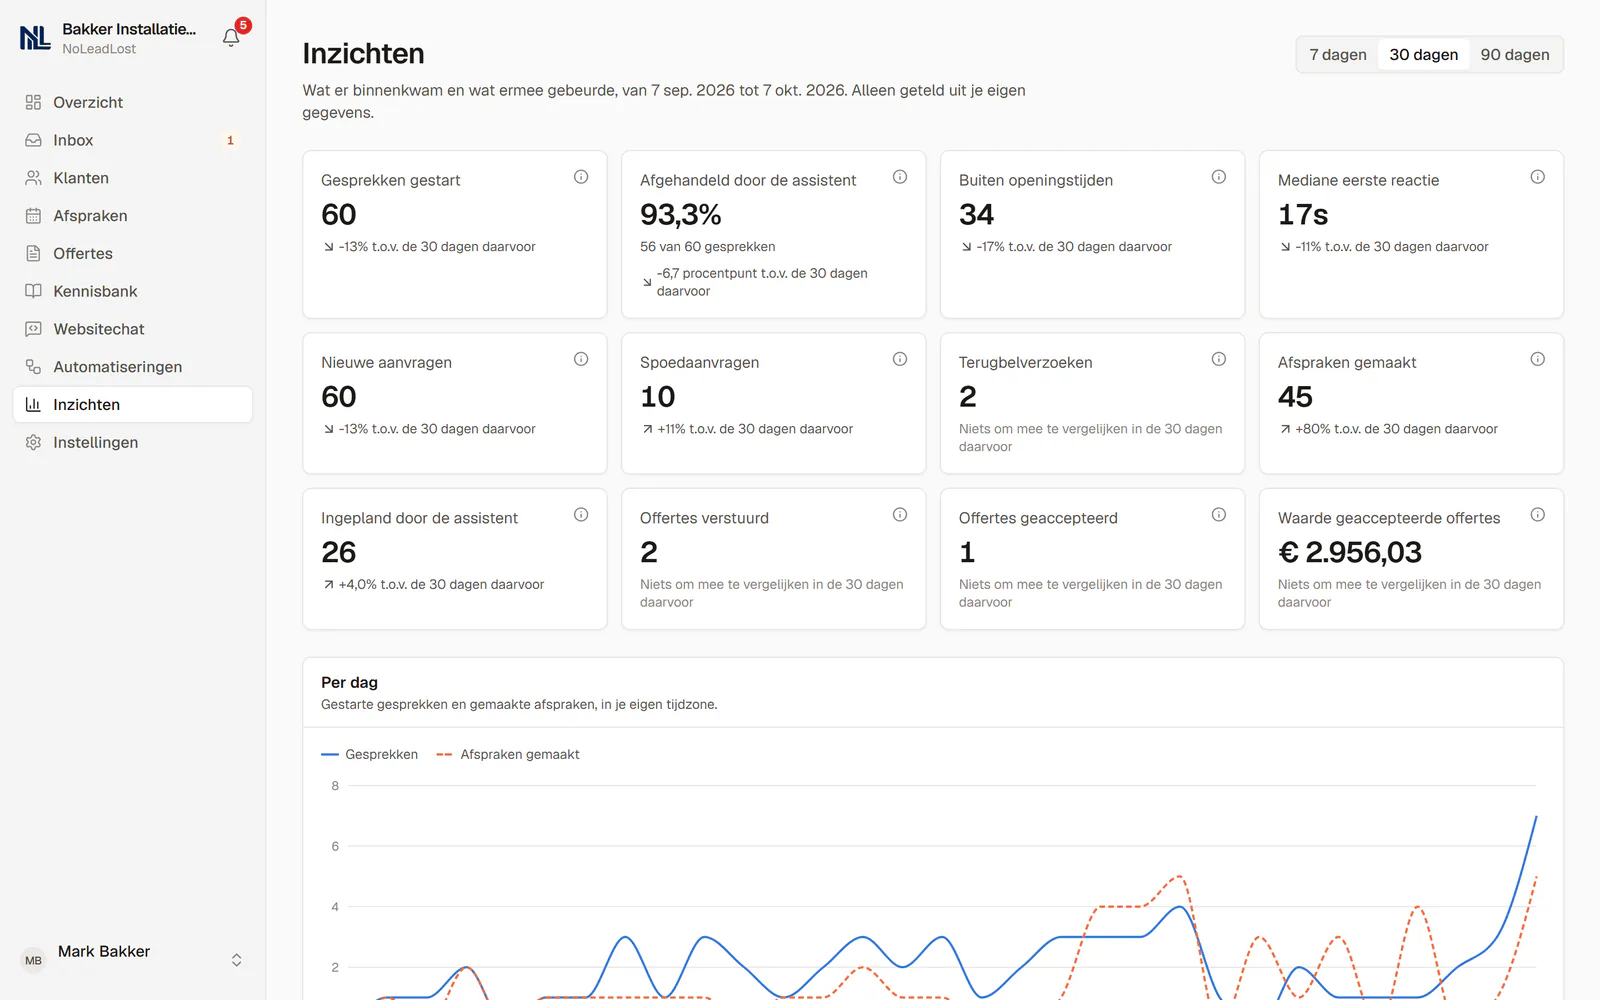Open the Kennisbank

(x=132, y=291)
